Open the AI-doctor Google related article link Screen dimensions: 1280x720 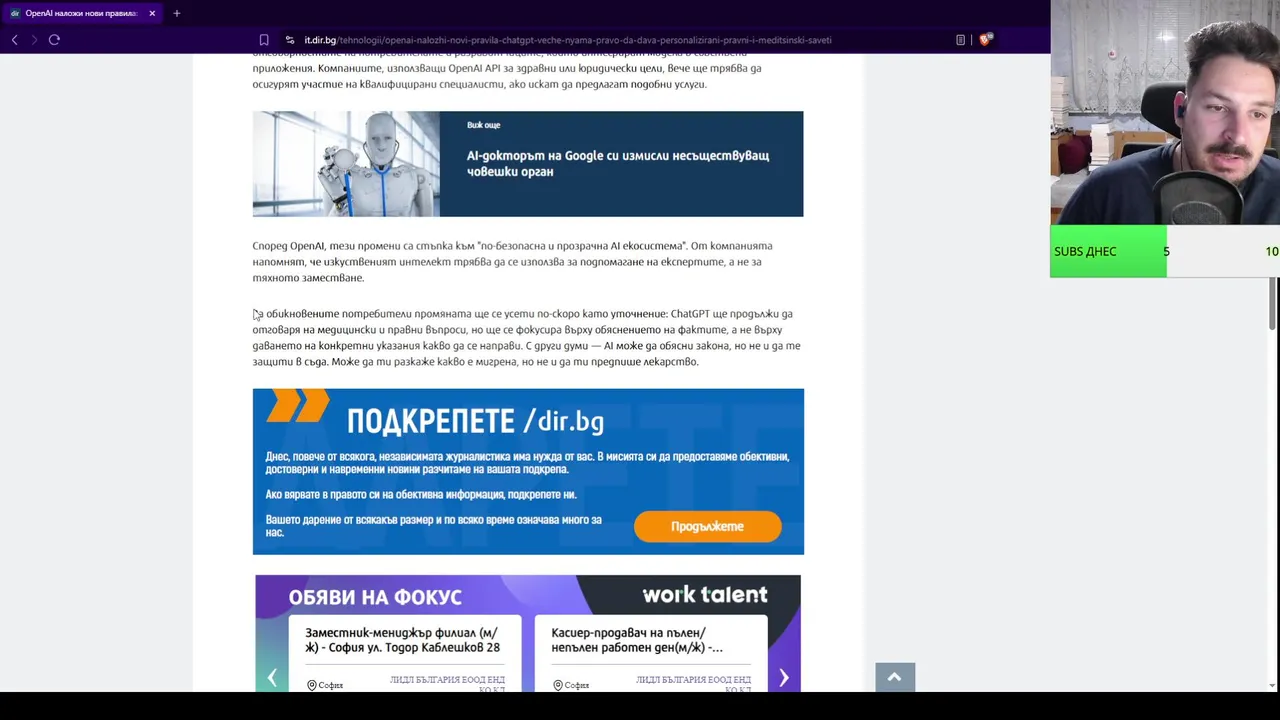pos(617,163)
